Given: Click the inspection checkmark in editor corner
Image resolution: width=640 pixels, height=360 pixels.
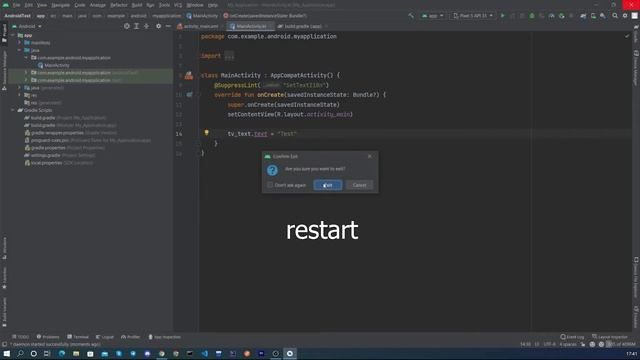Looking at the screenshot, I should (x=627, y=36).
